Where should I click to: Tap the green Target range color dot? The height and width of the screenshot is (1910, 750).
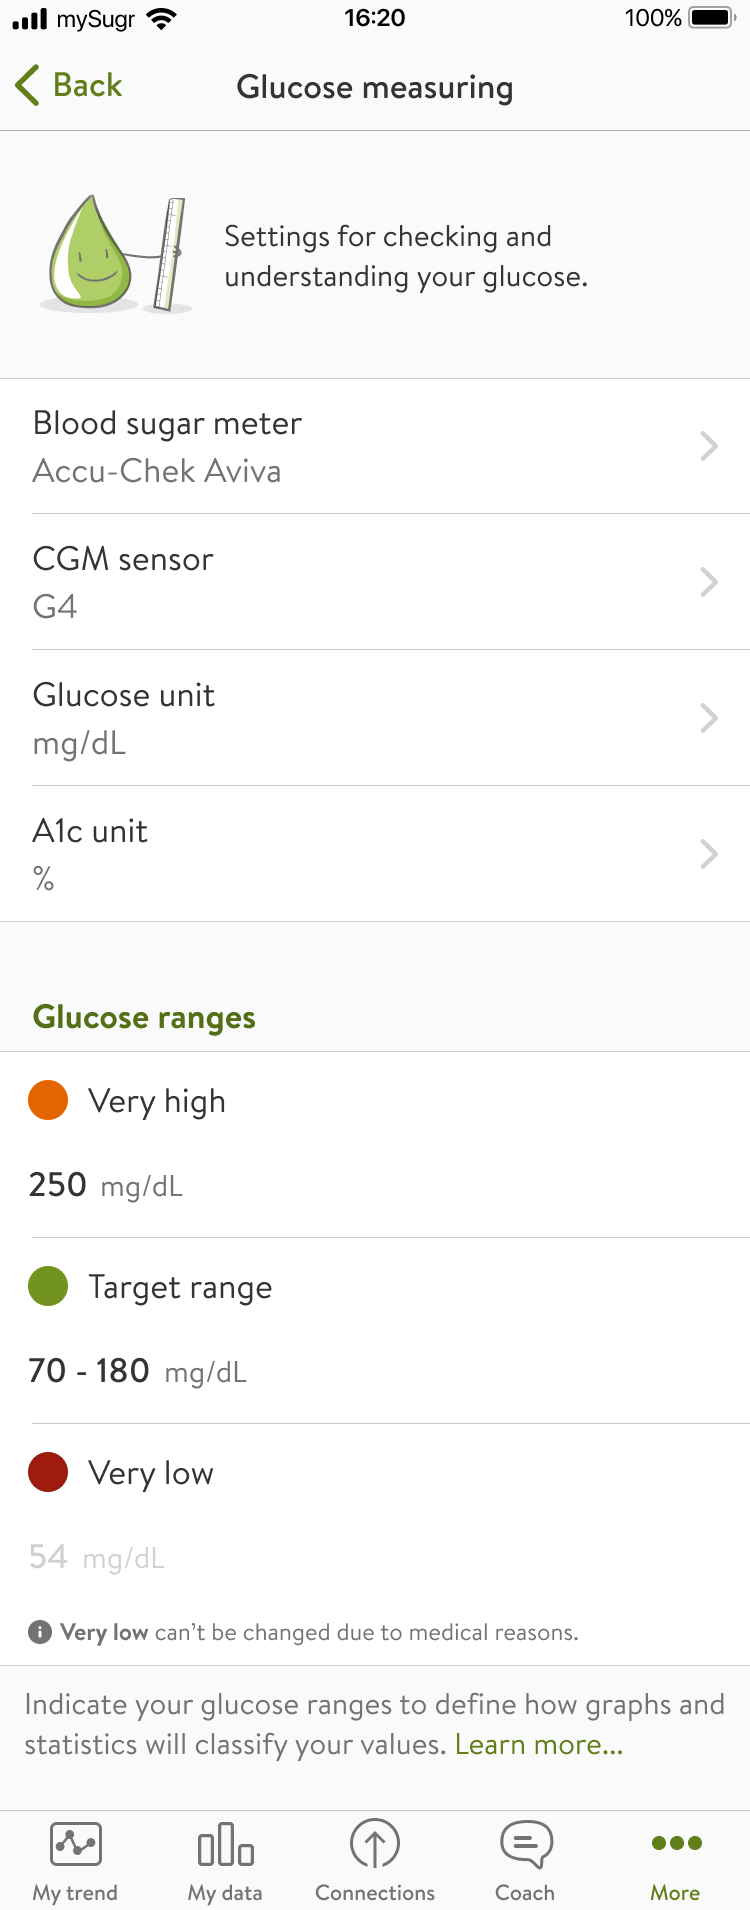point(48,1286)
